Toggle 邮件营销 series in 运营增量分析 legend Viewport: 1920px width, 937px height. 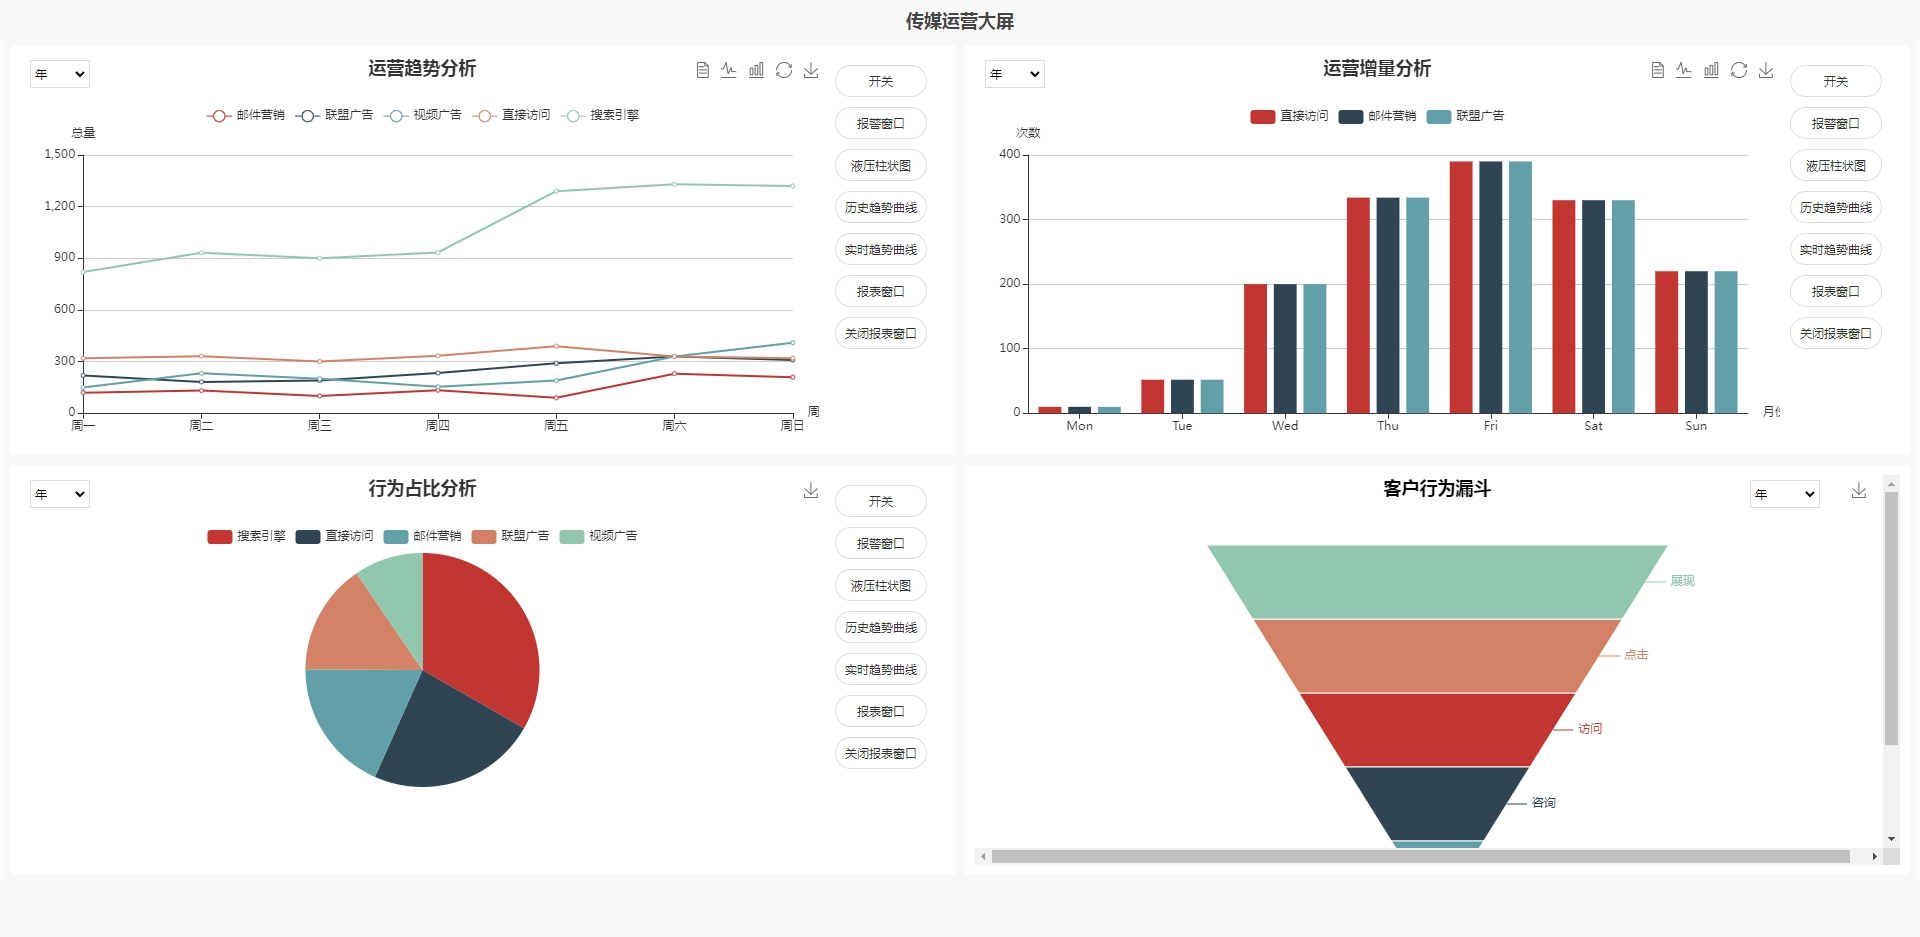coord(1378,117)
